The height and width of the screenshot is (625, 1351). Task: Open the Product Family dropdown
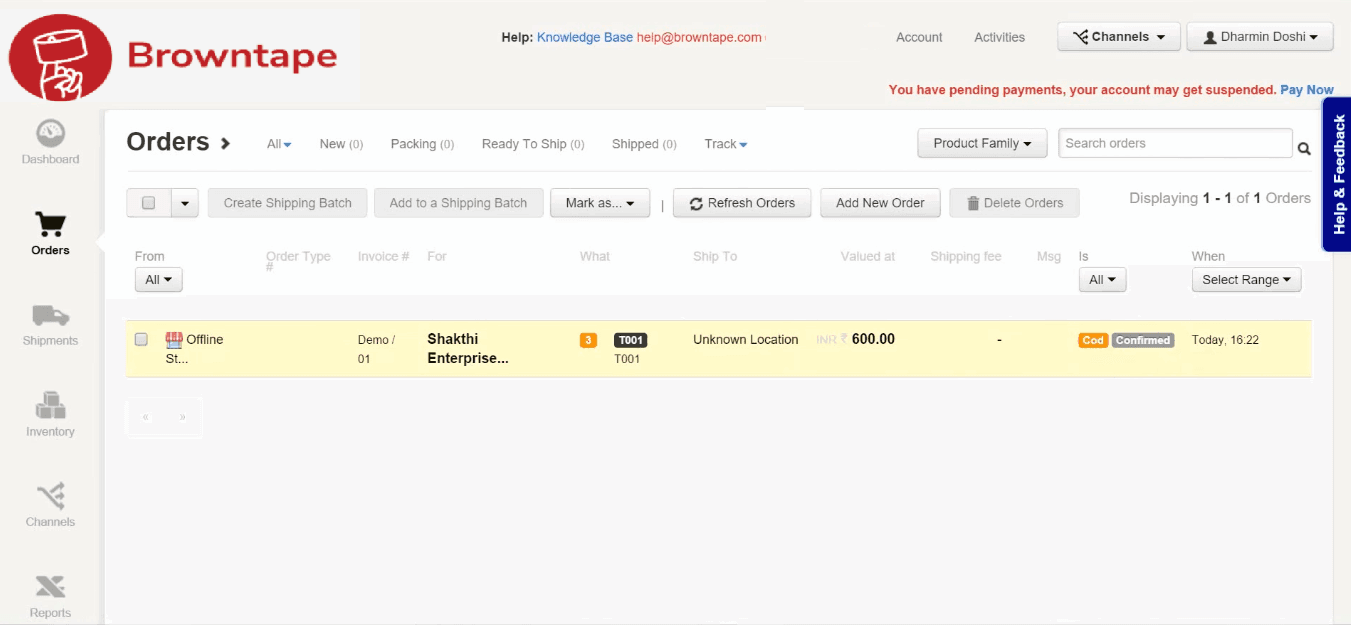981,143
